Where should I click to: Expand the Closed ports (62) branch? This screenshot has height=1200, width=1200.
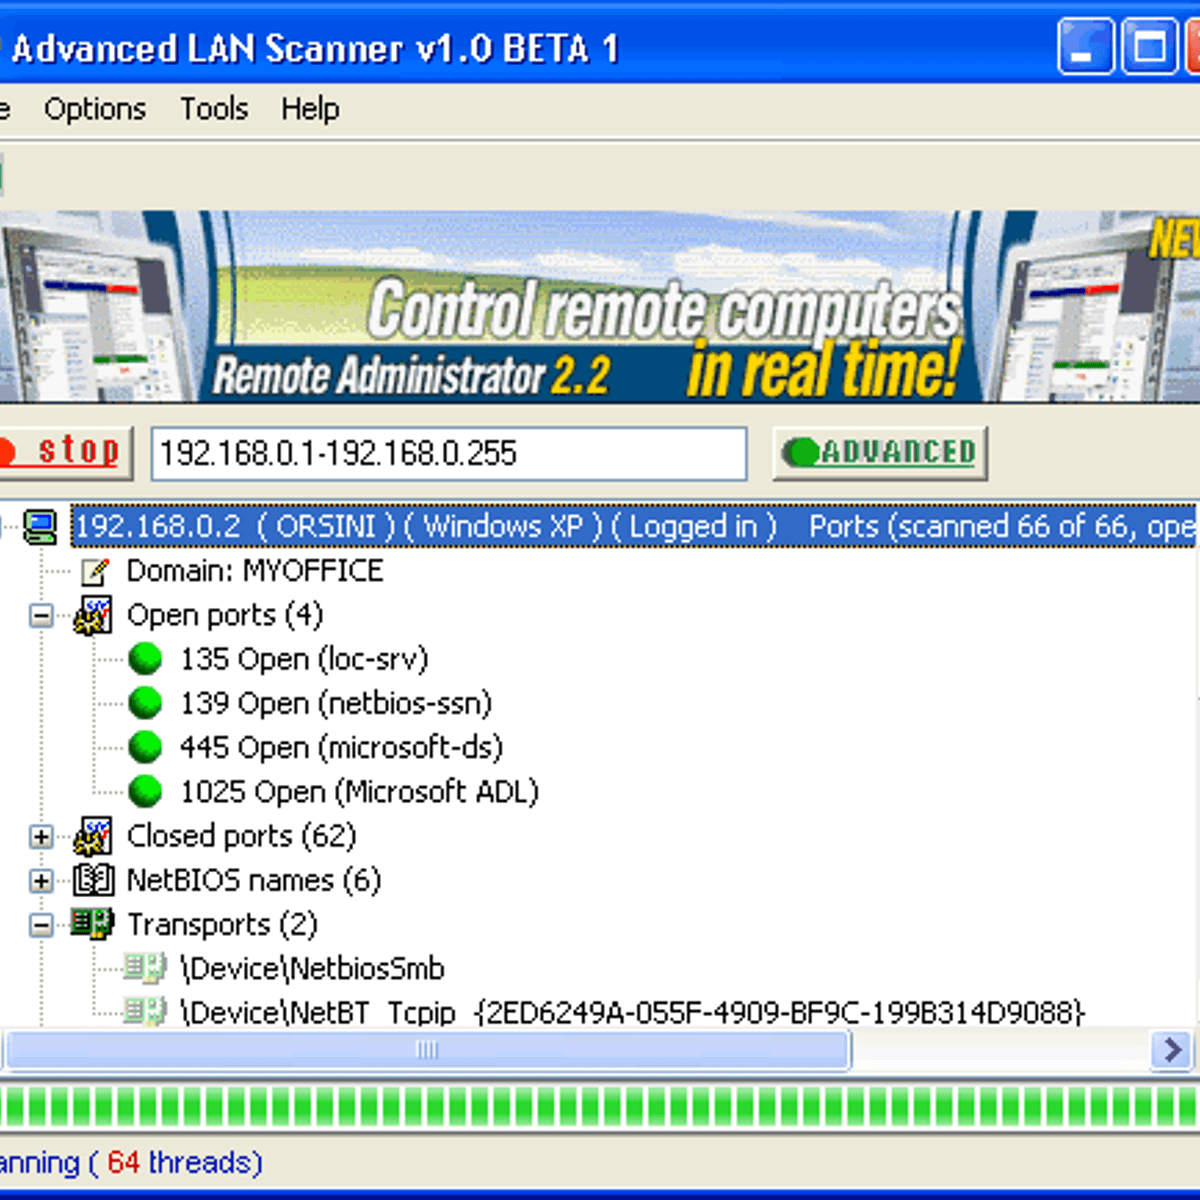click(x=41, y=837)
